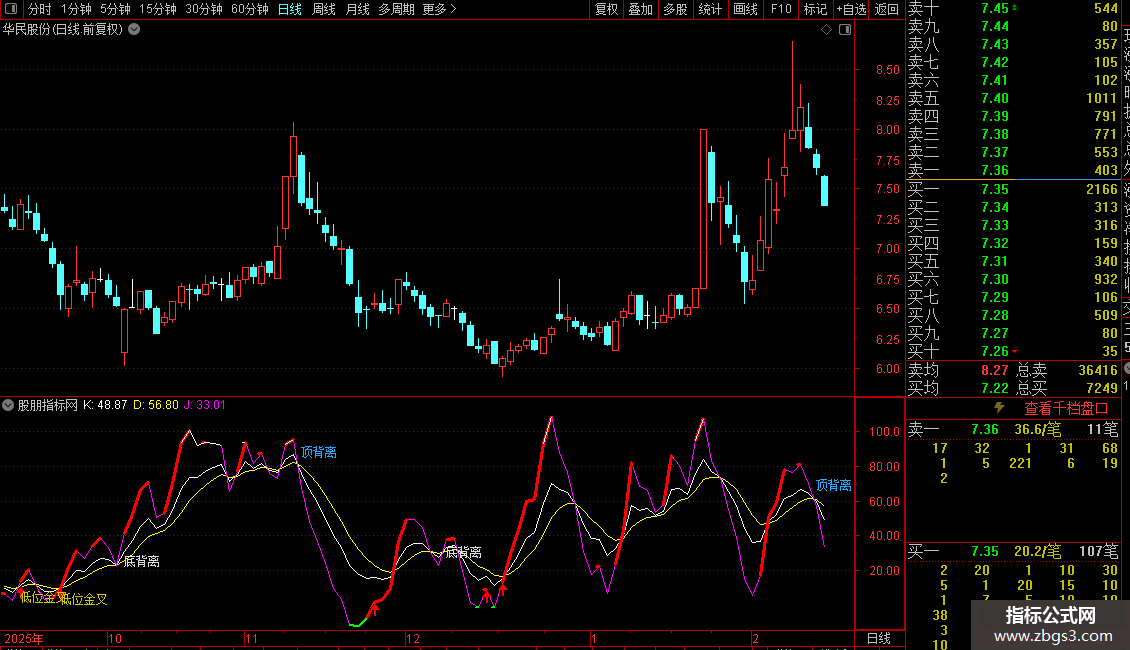Image resolution: width=1130 pixels, height=650 pixels.
Task: Select the 买五 price 7.31 row
Action: [1013, 262]
